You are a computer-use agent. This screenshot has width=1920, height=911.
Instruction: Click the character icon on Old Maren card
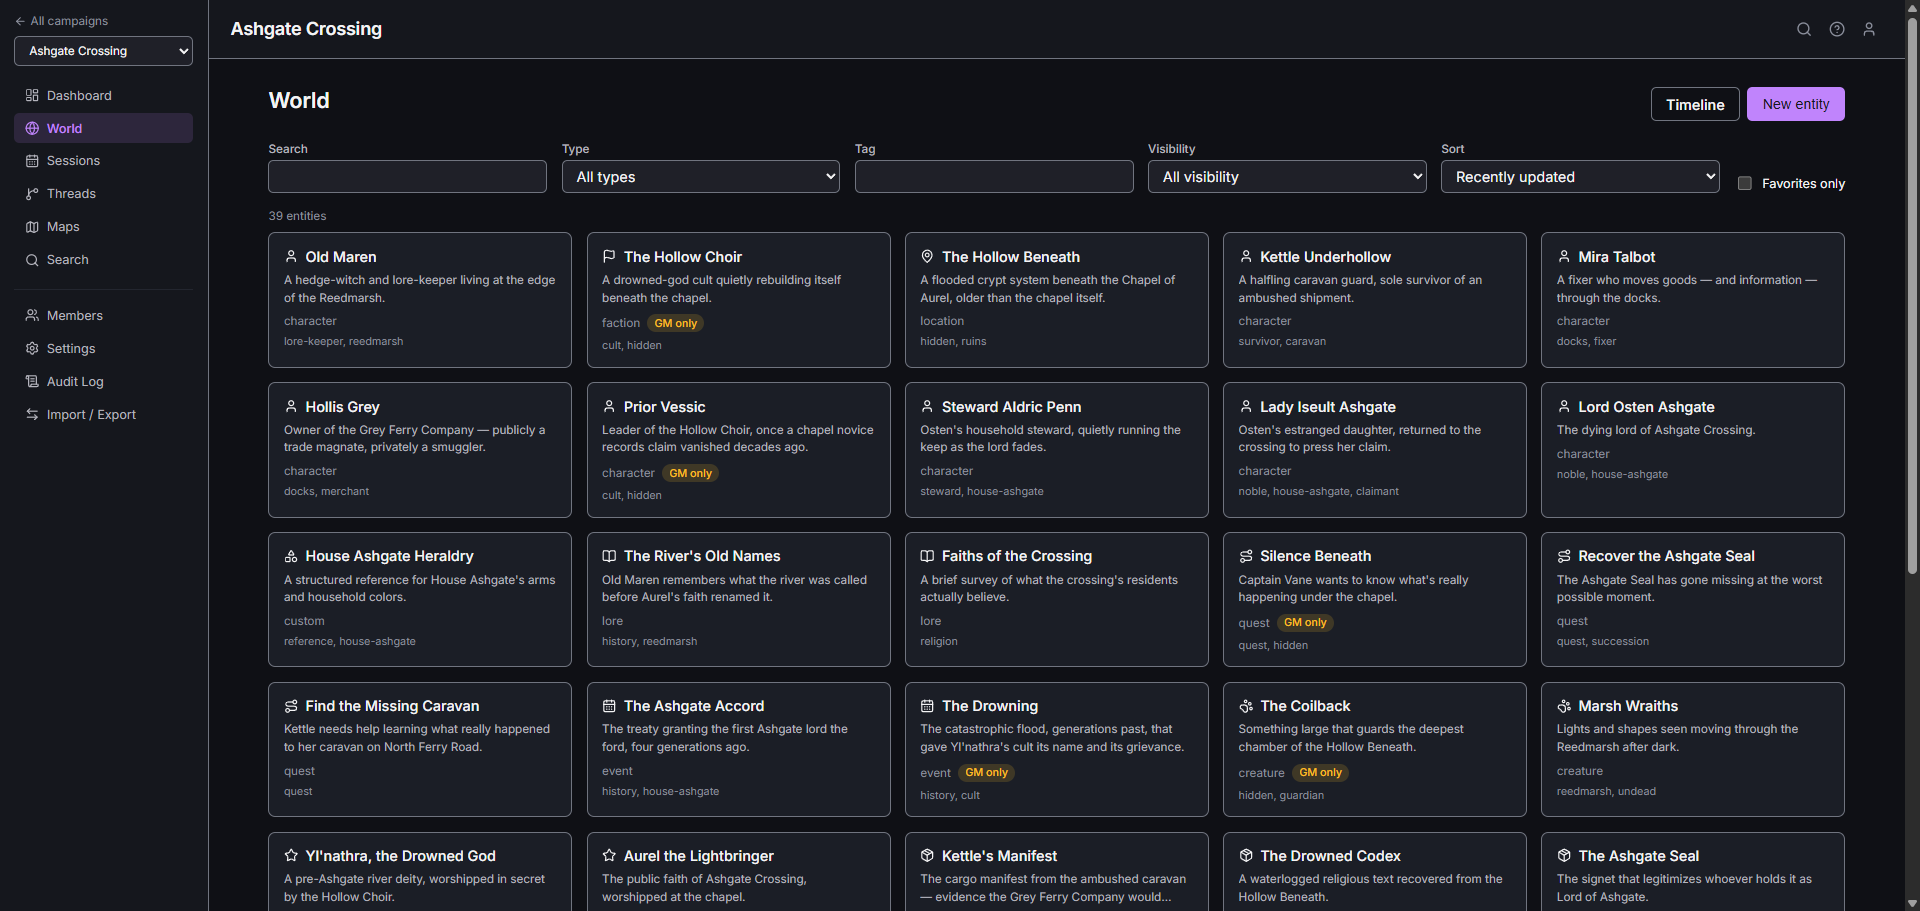coord(291,257)
